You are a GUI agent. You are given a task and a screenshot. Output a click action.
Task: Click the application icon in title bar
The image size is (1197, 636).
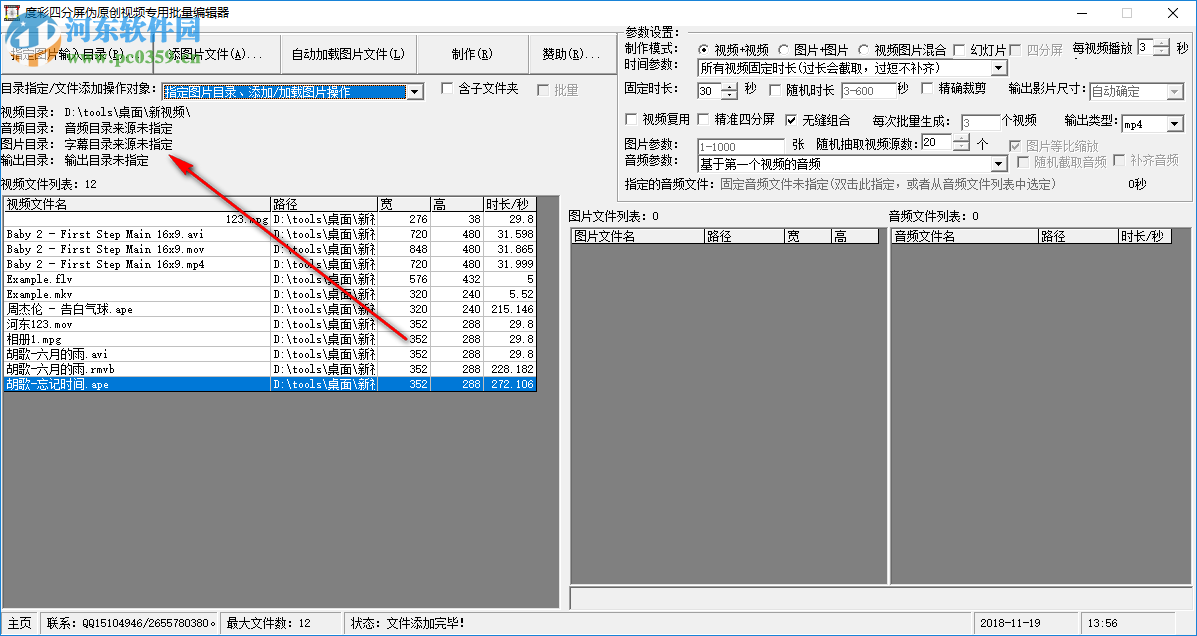11,12
